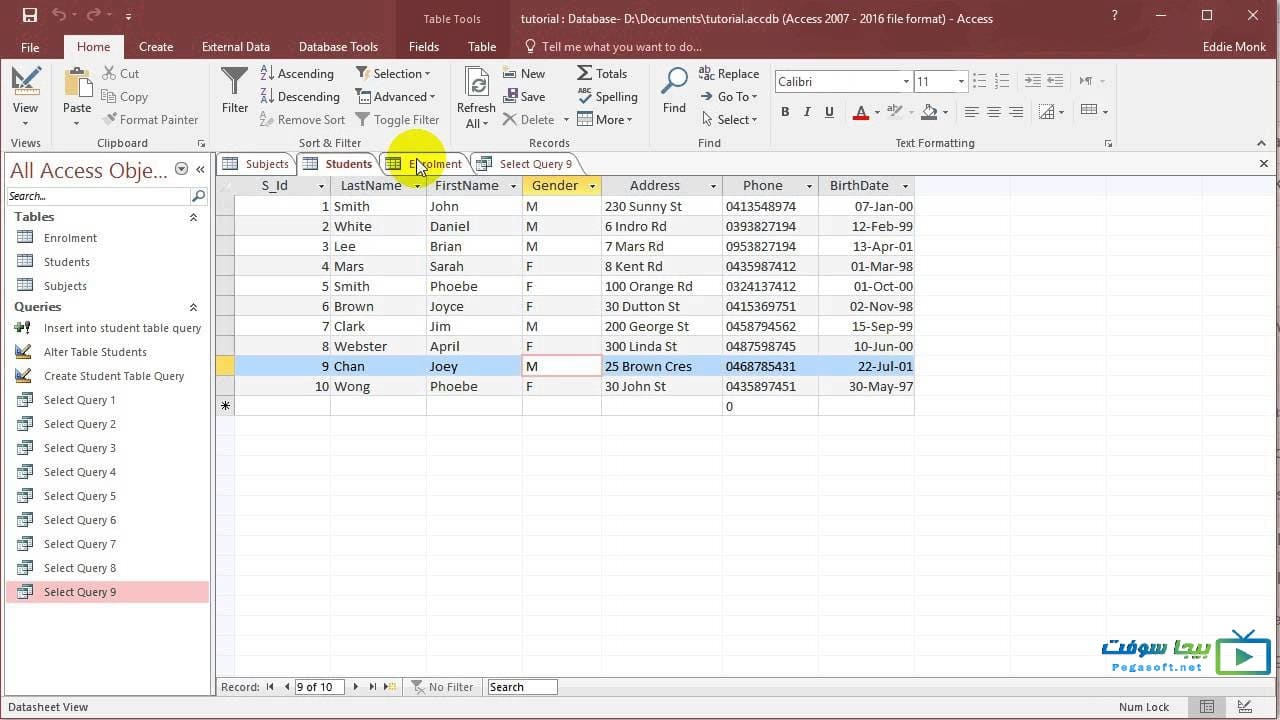Collapse the ribbon with the arrow
1280x720 pixels.
point(1261,143)
